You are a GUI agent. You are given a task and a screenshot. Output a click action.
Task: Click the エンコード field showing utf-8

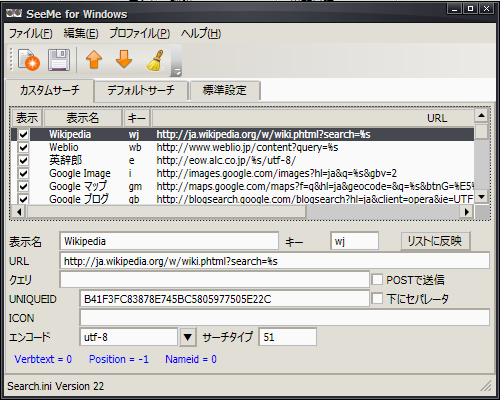click(129, 337)
